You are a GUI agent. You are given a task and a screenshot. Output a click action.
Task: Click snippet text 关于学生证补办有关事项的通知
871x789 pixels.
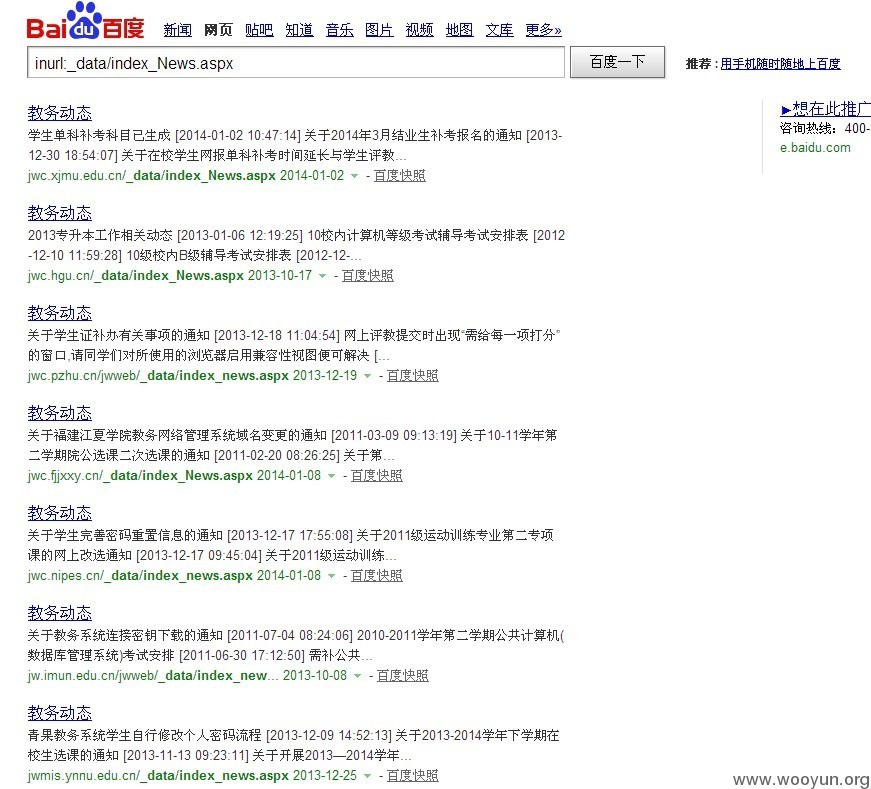(119, 336)
